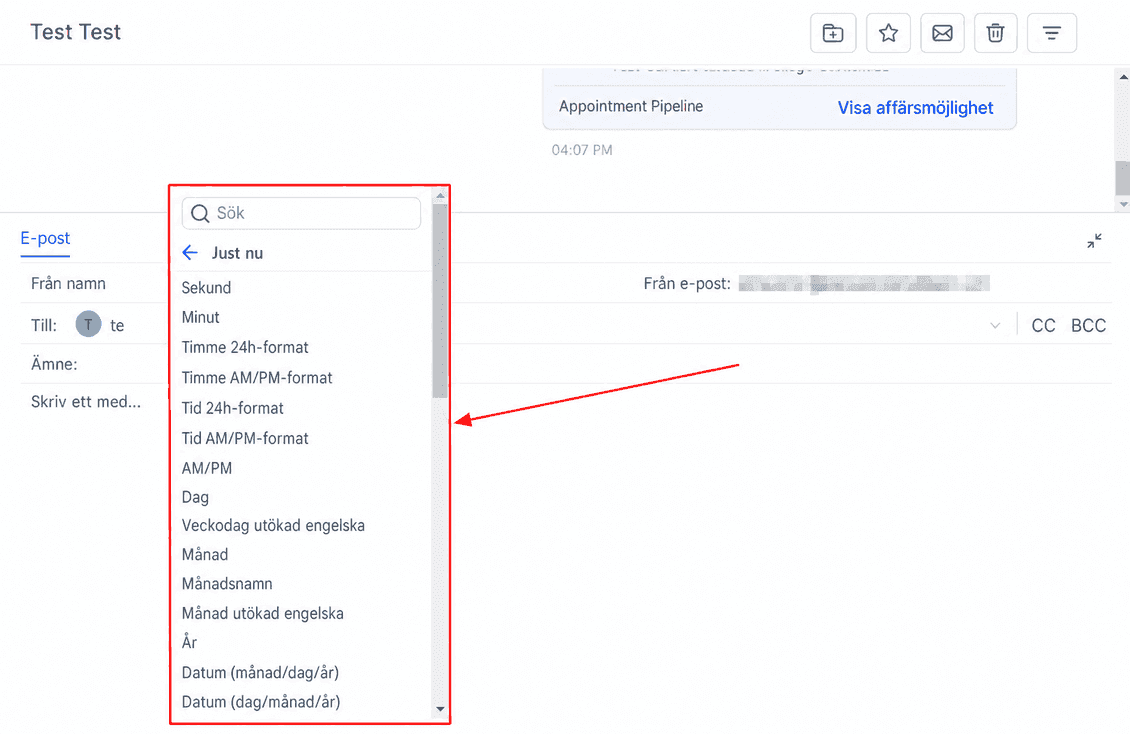This screenshot has width=1130, height=734.
Task: Delete conversation with the trash icon
Action: 995,33
